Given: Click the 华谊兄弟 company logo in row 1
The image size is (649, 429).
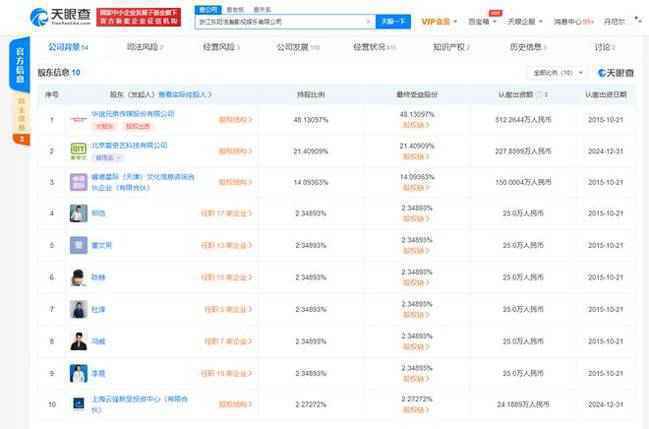Looking at the screenshot, I should (x=79, y=119).
